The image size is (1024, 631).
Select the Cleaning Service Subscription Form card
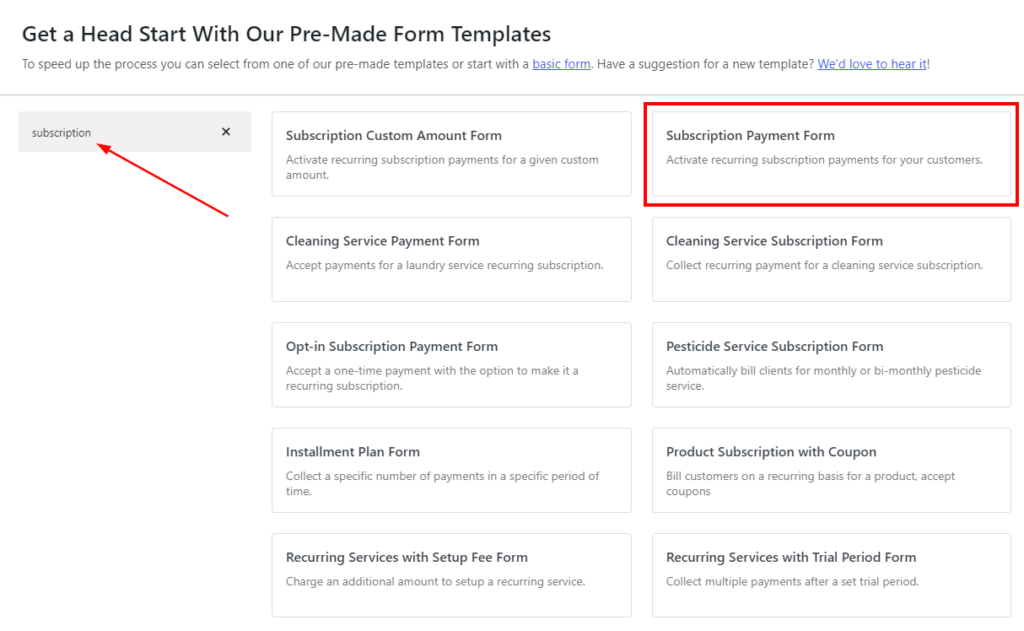pyautogui.click(x=831, y=259)
